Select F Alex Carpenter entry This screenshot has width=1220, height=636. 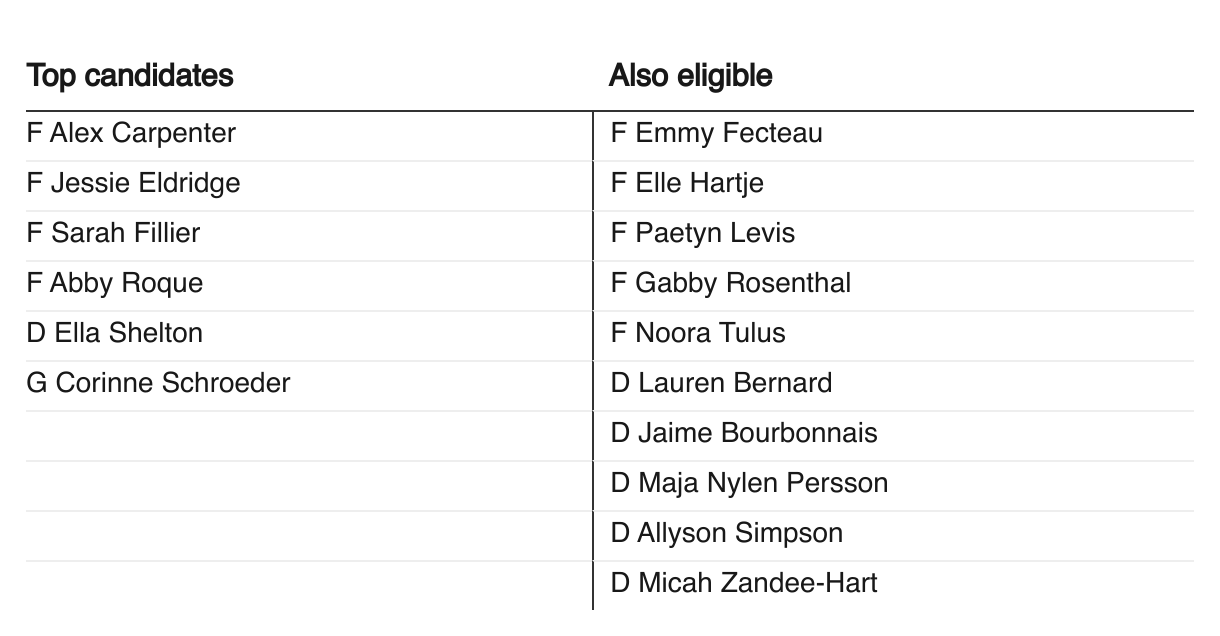tap(131, 133)
